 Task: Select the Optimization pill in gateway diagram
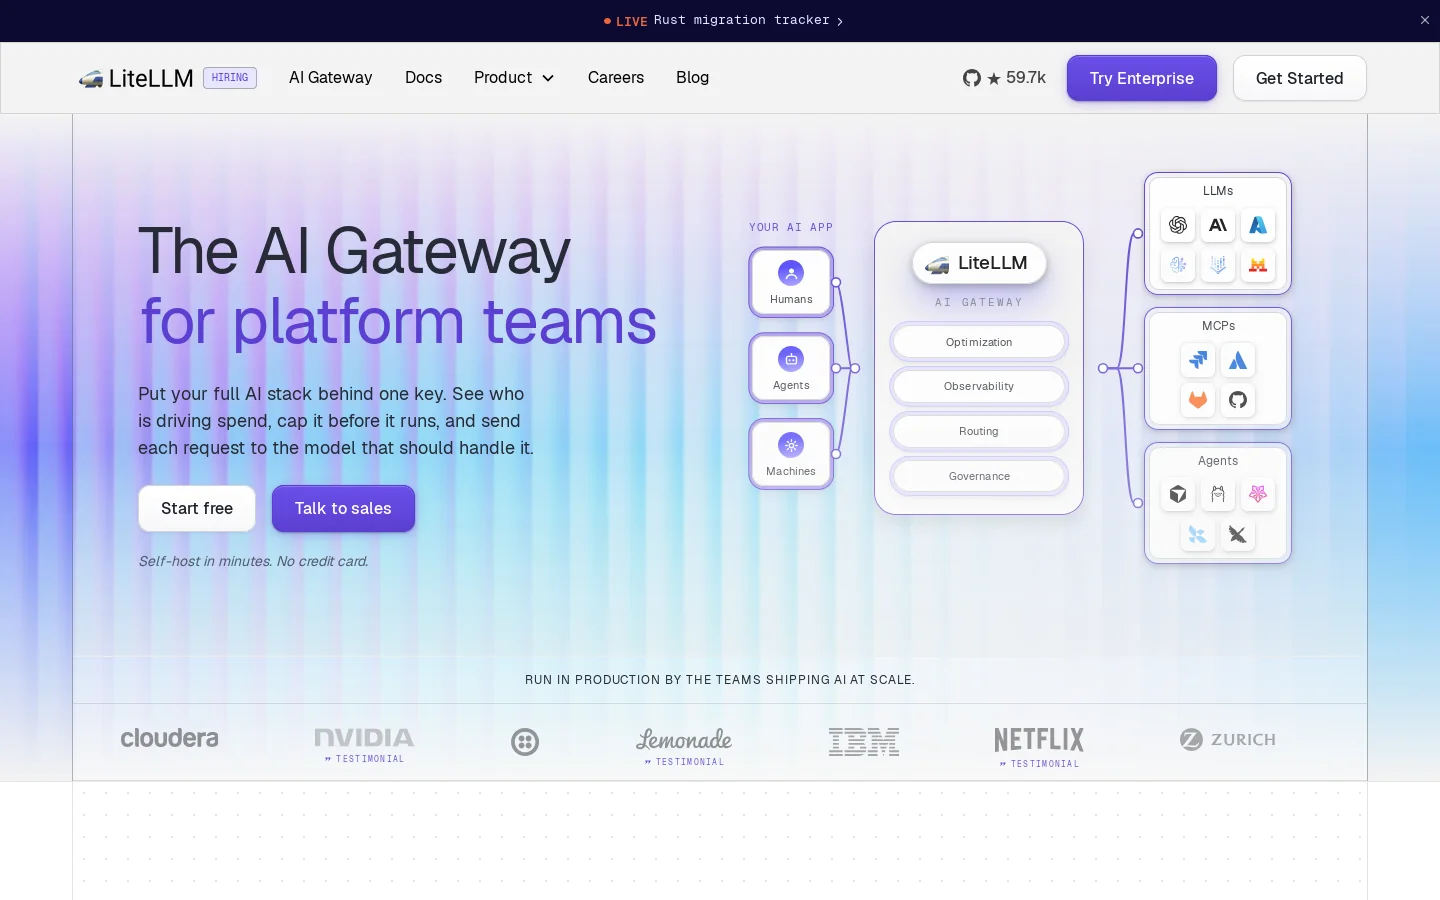[x=979, y=342]
